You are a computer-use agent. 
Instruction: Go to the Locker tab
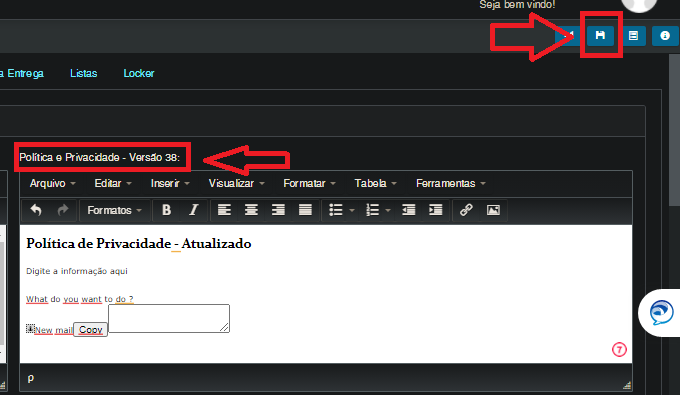139,73
